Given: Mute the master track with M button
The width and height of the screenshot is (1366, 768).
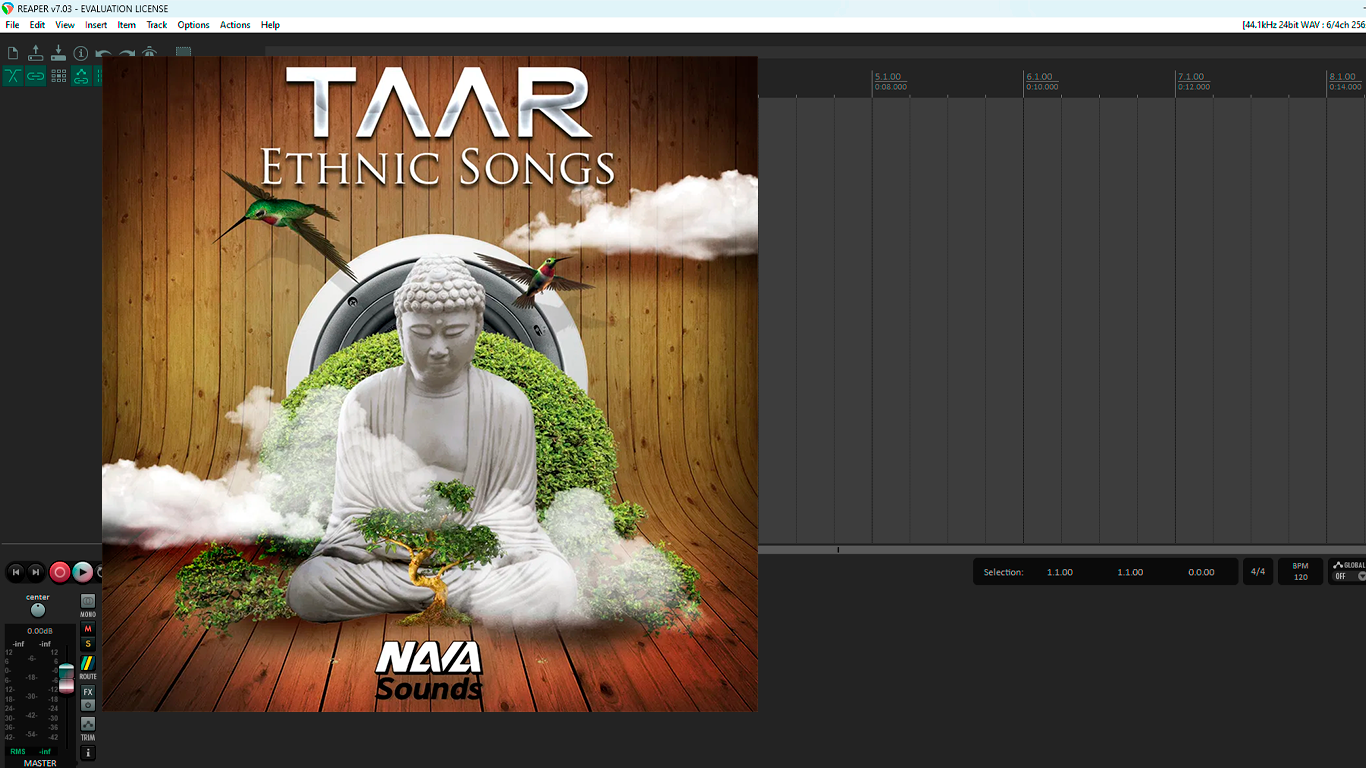Looking at the screenshot, I should click(88, 629).
